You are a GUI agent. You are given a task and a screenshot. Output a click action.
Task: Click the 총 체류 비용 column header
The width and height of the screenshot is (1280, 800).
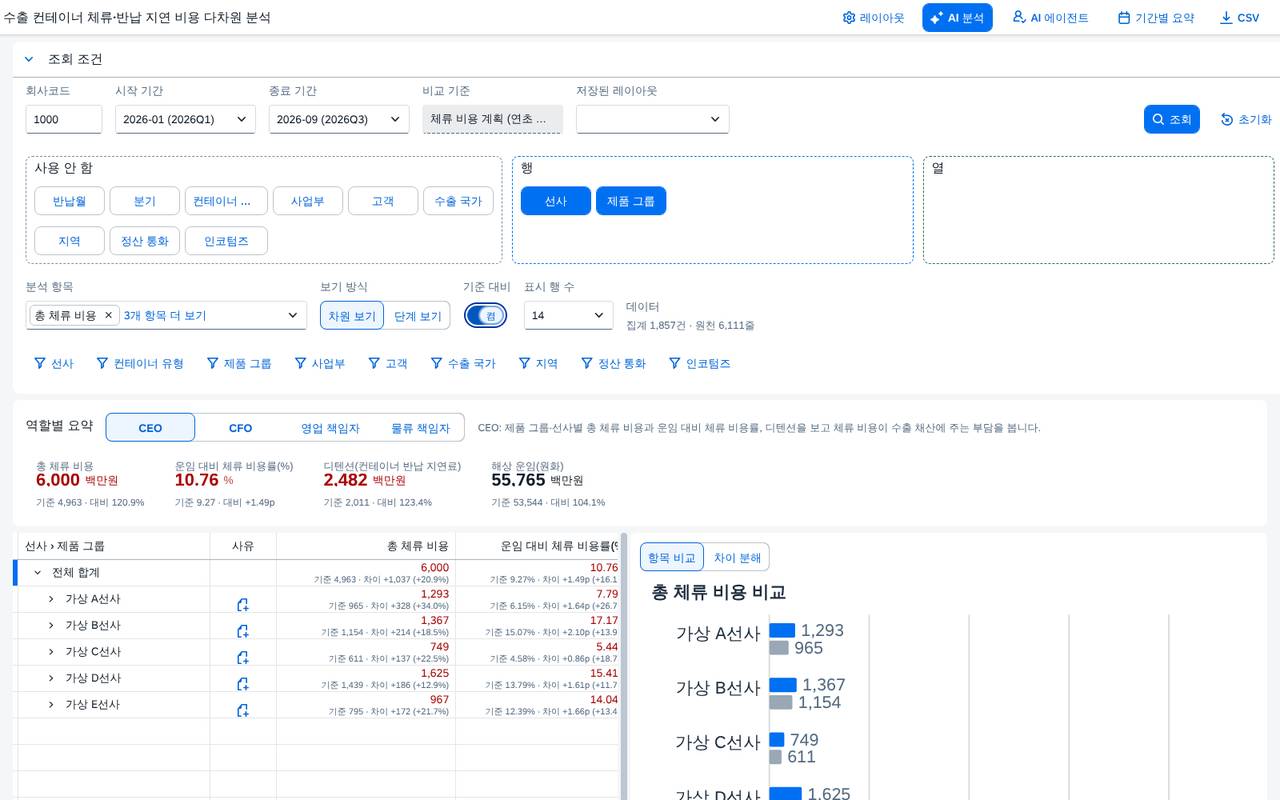click(x=366, y=546)
